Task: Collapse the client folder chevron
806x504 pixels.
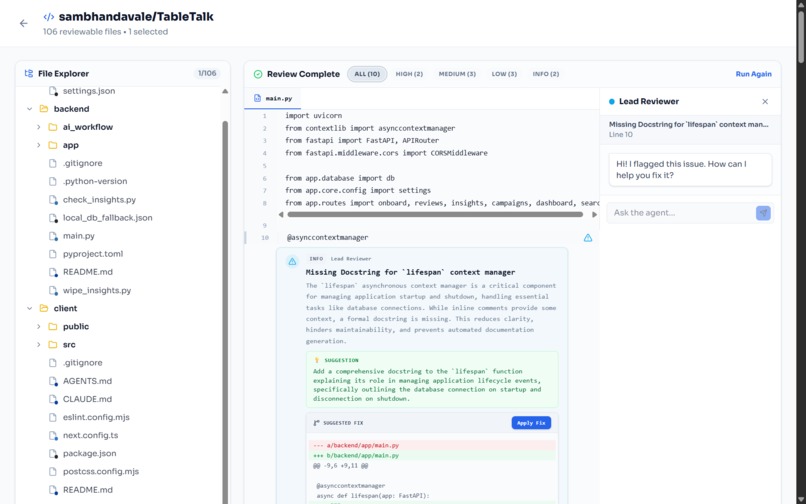Action: pos(29,309)
